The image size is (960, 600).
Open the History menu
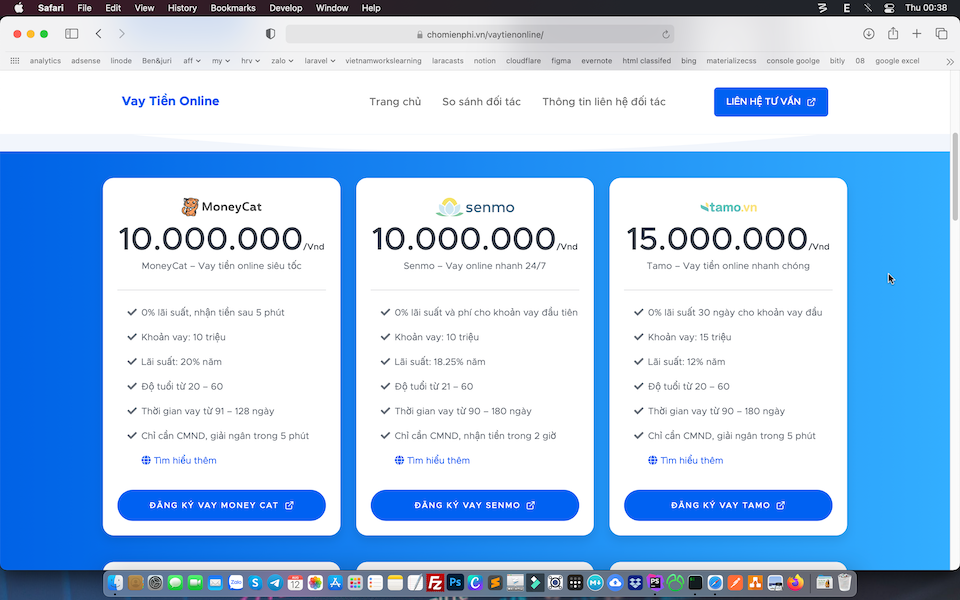point(182,8)
